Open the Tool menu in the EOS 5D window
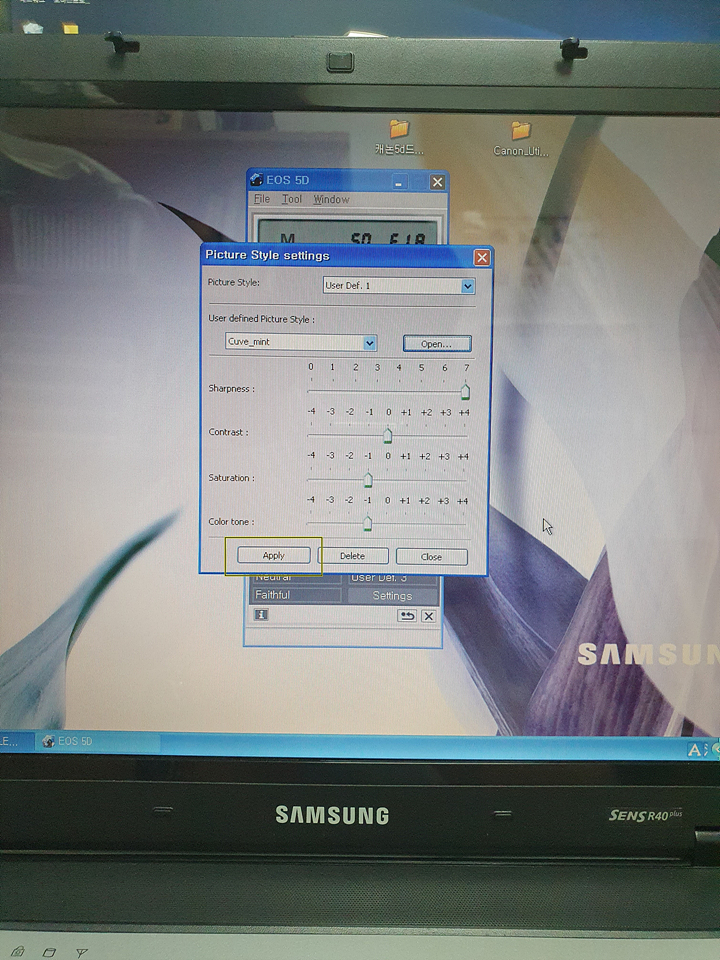Viewport: 720px width, 960px height. (x=291, y=199)
